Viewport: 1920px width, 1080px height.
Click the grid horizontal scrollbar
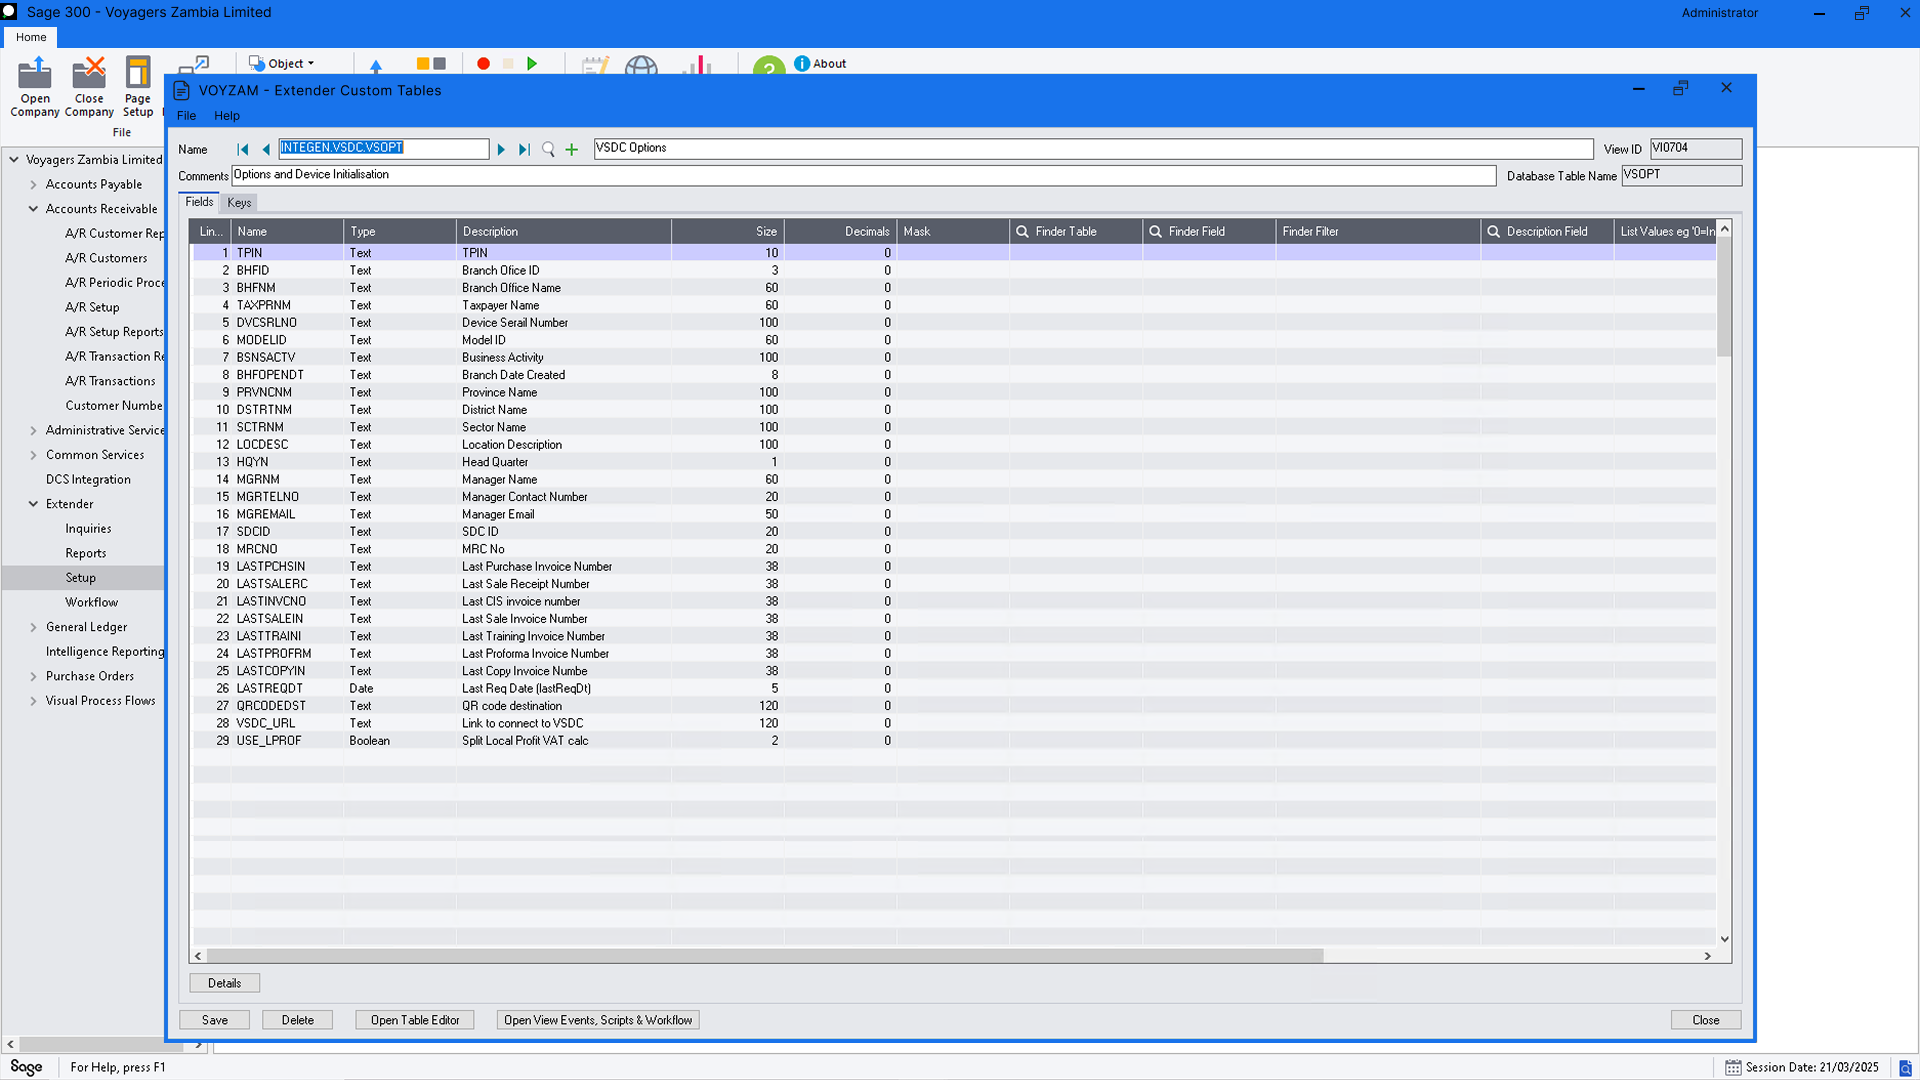click(764, 956)
